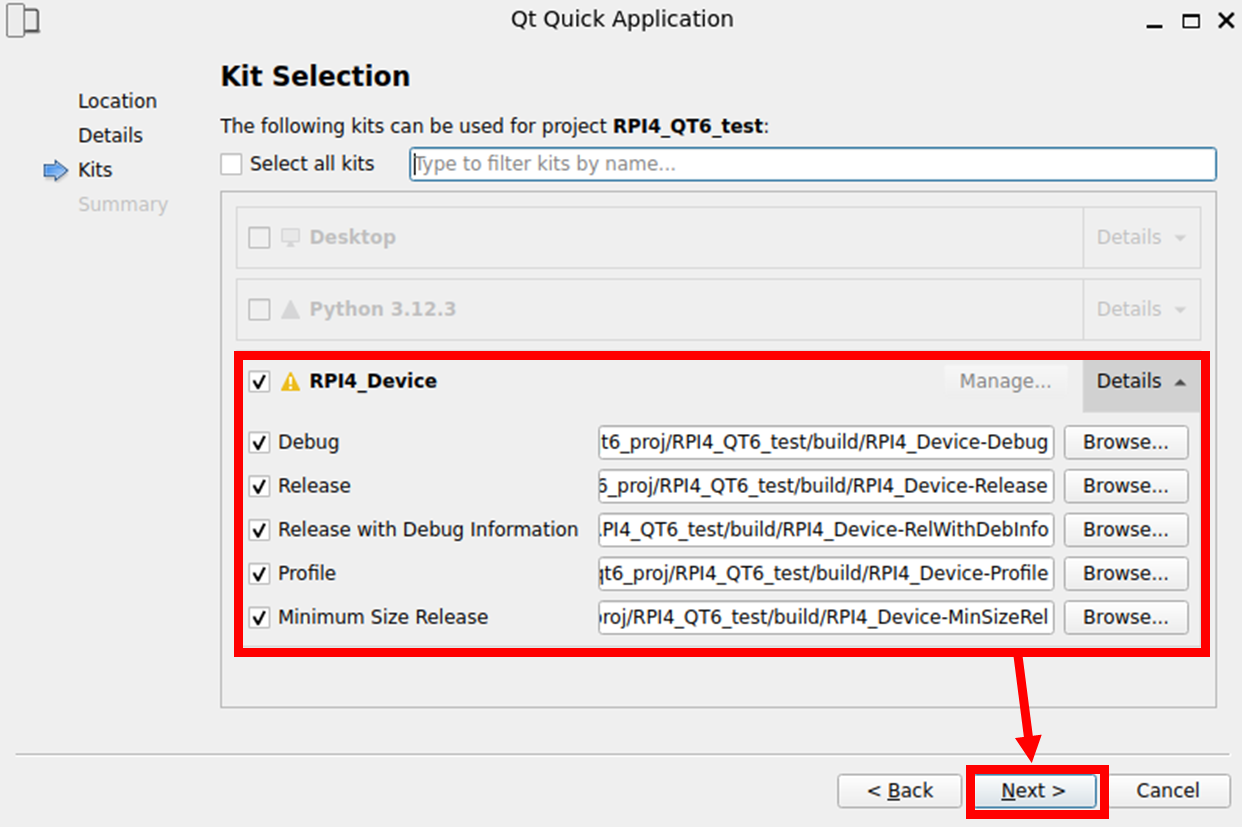Uncheck the Debug build configuration

click(x=259, y=442)
